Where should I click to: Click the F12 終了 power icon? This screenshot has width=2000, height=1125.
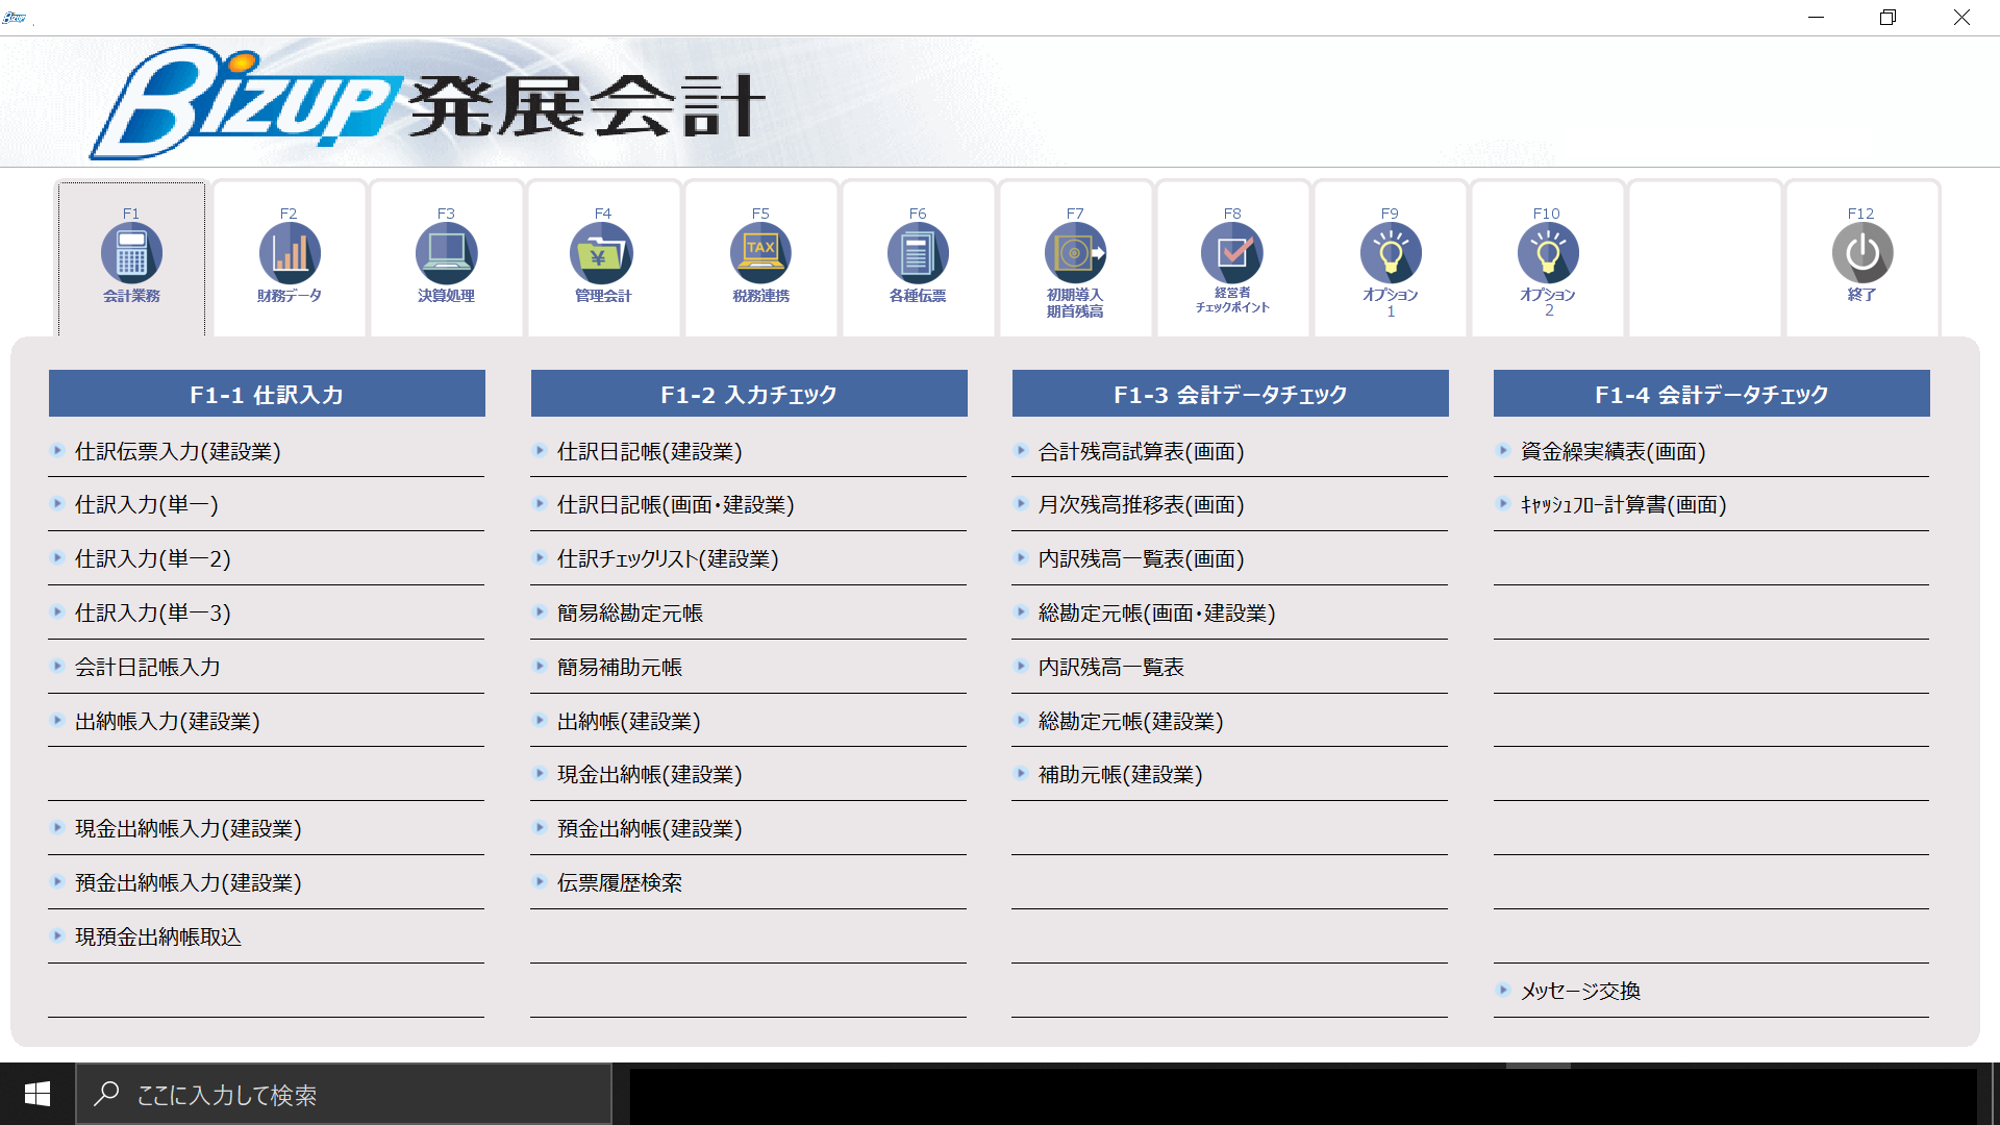[1861, 254]
